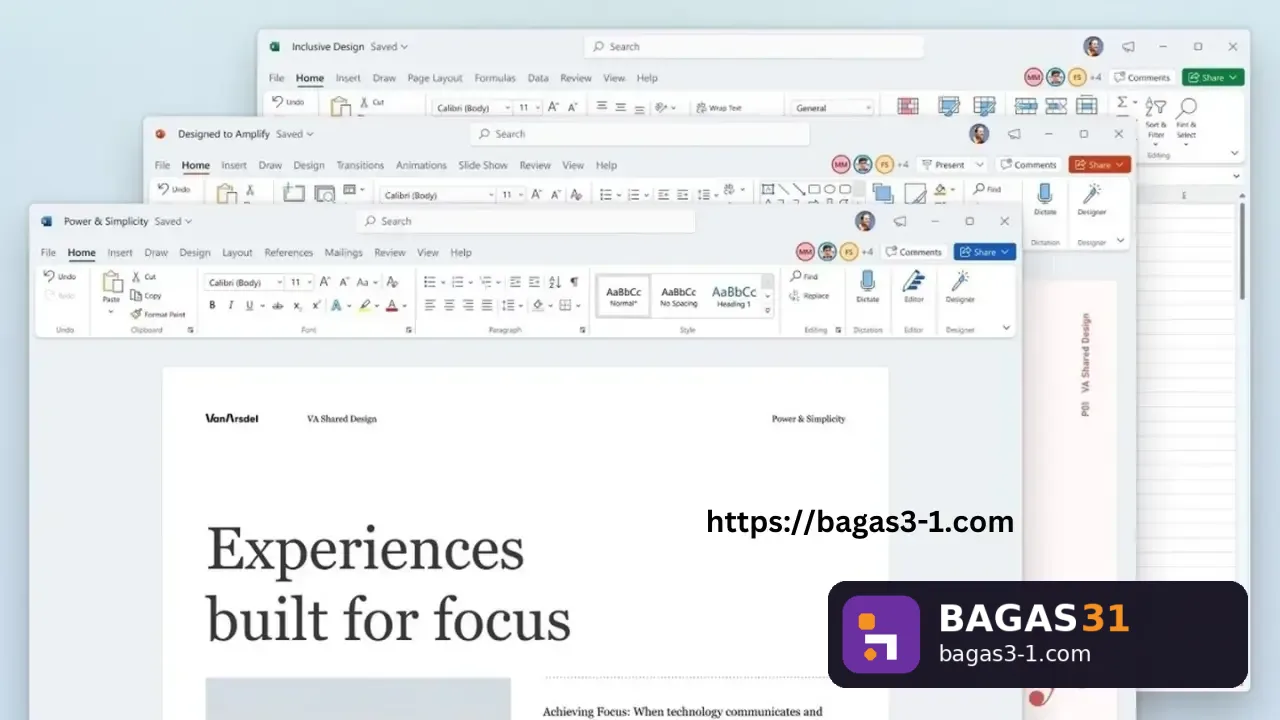The width and height of the screenshot is (1280, 720).
Task: Click Clear Formatting icon in Word
Action: (393, 282)
